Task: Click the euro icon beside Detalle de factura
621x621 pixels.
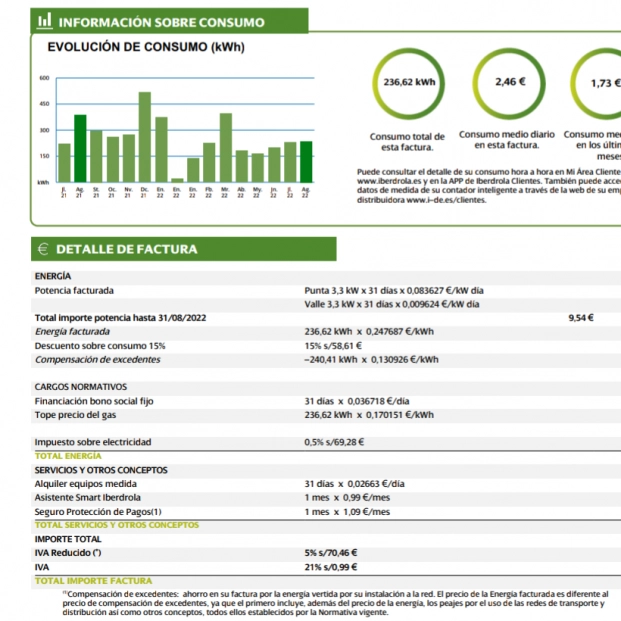Action: point(44,249)
